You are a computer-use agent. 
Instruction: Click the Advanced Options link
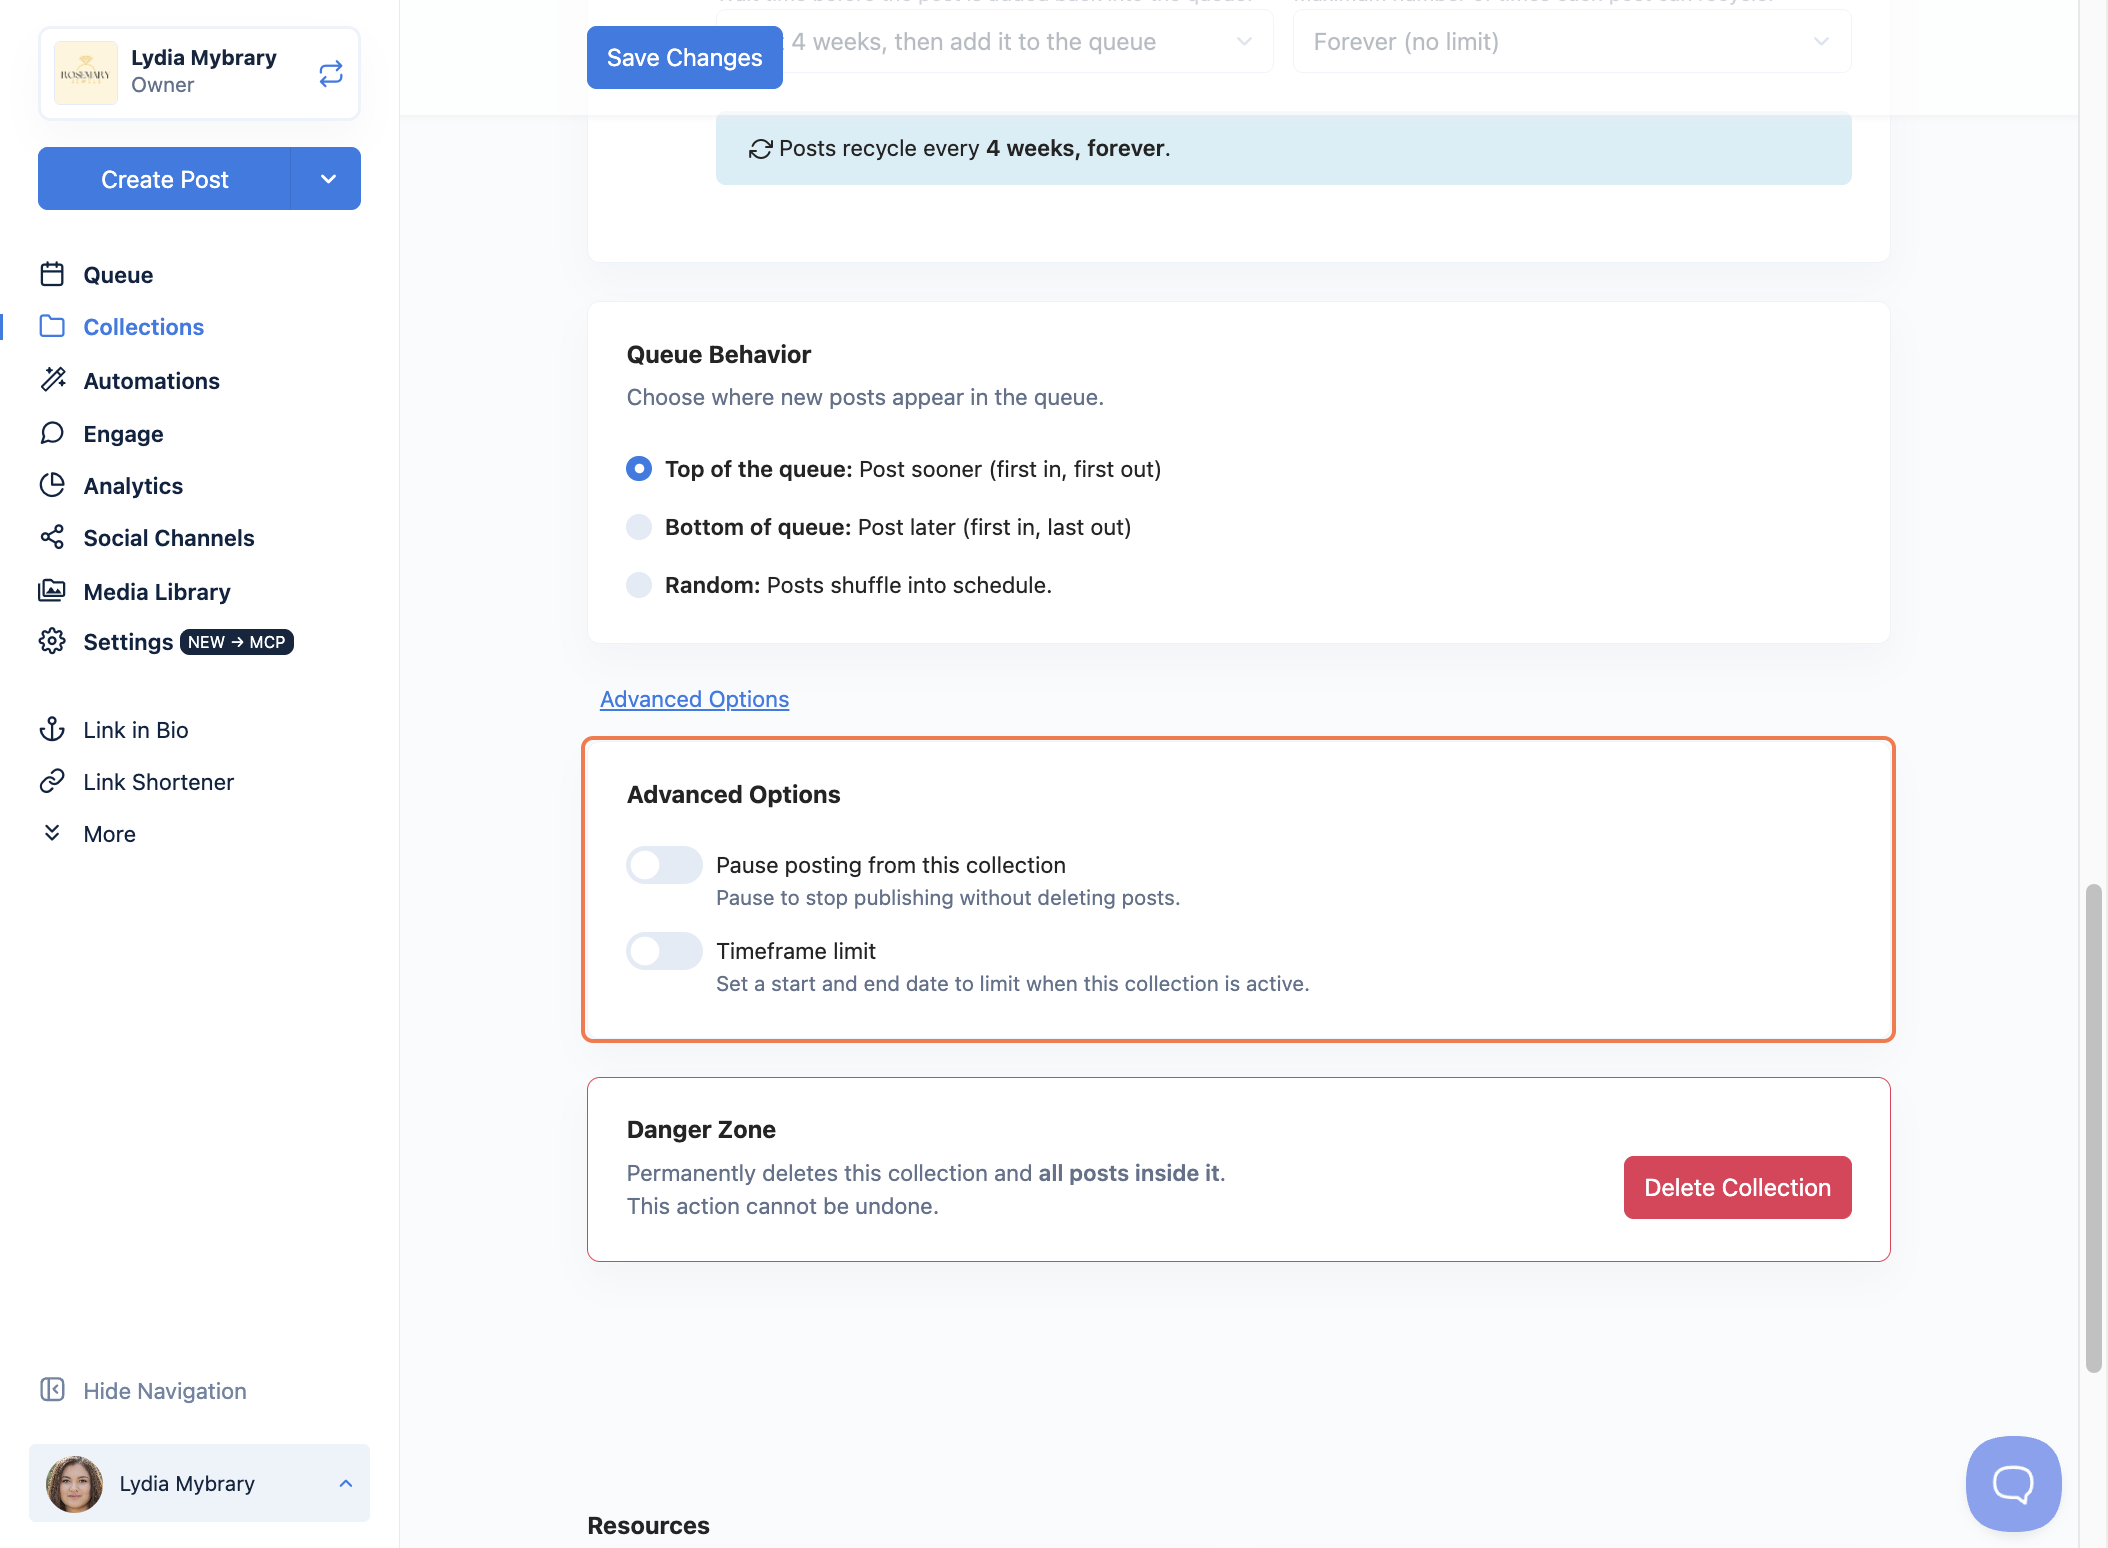[694, 699]
